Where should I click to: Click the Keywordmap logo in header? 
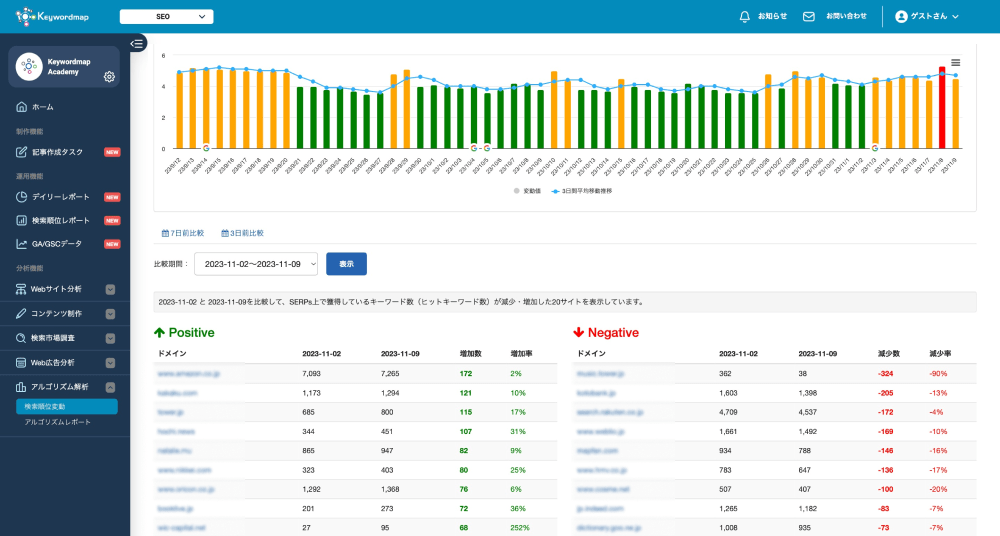click(x=52, y=17)
